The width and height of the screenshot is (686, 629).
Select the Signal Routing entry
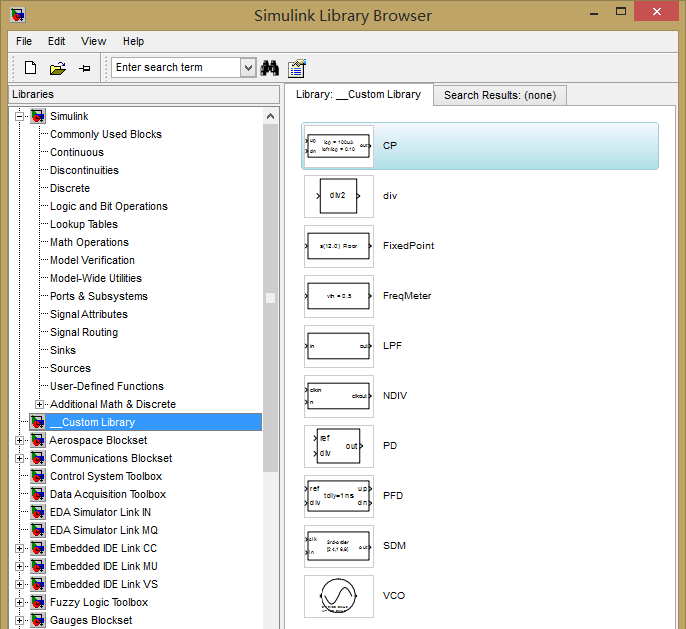84,332
